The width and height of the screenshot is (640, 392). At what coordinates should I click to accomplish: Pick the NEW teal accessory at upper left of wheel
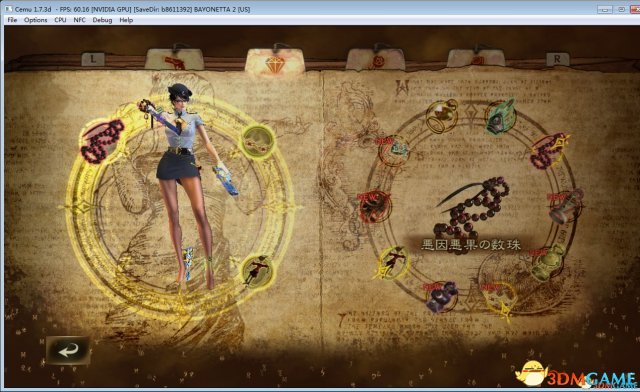[393, 151]
